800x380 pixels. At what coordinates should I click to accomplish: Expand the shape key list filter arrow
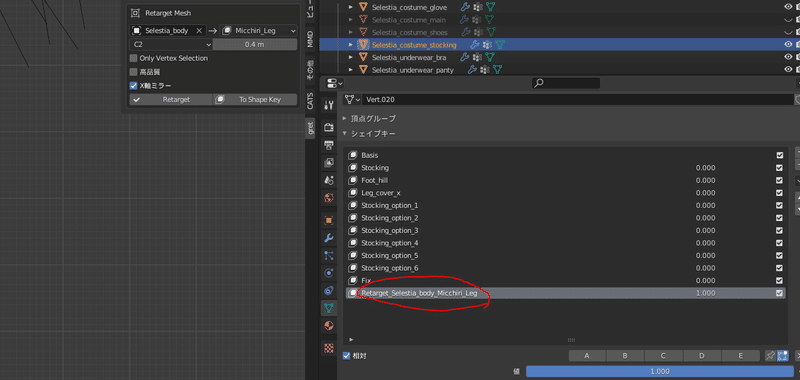pyautogui.click(x=351, y=340)
